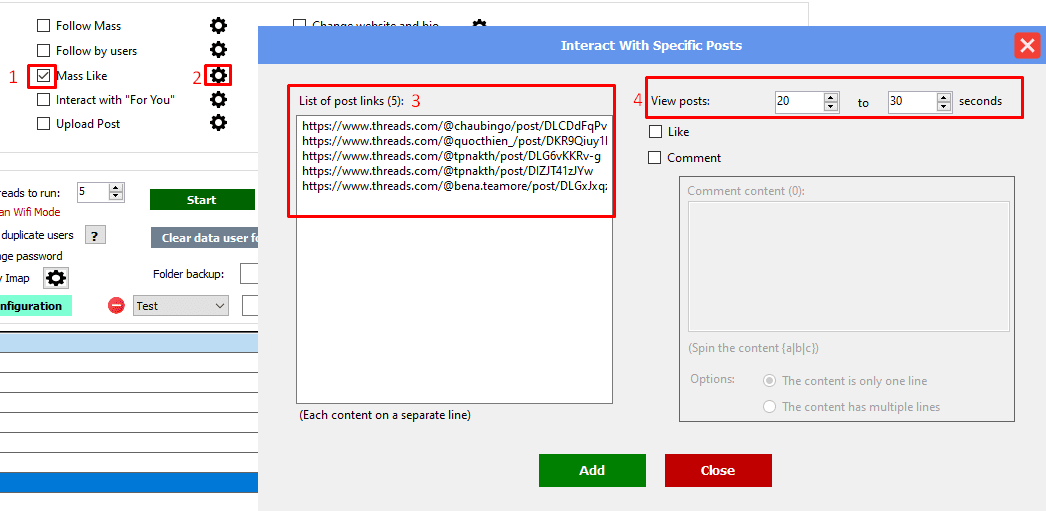Open Follow by users settings gear
The image size is (1046, 511).
[x=218, y=50]
